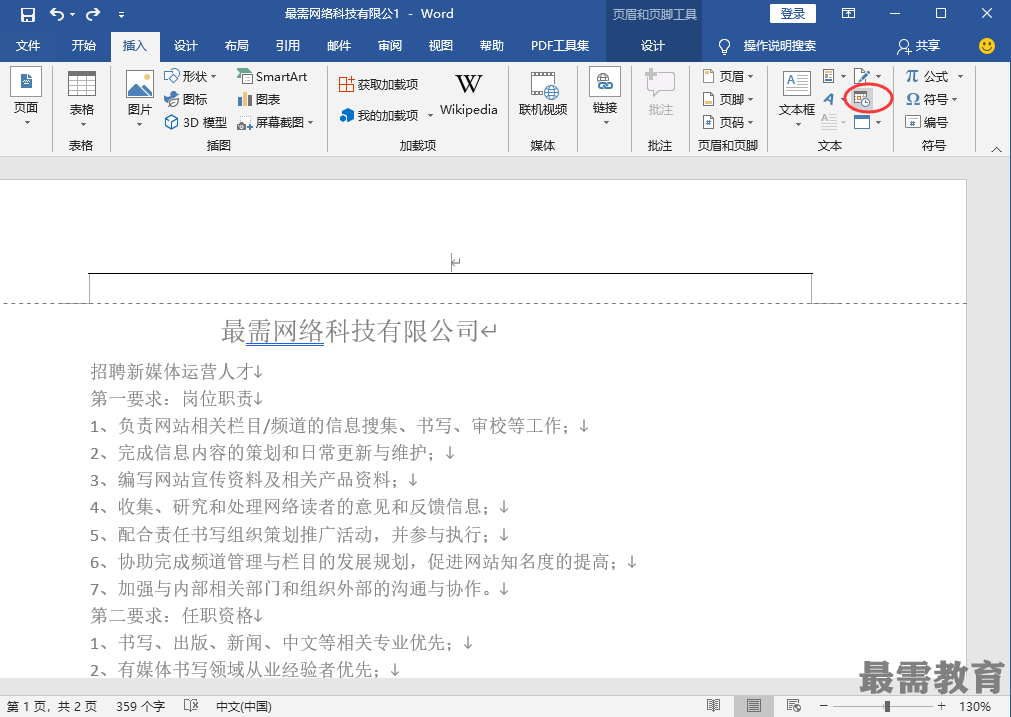The image size is (1011, 717).
Task: Open the 屏幕截图 screenshot dropdown
Action: (275, 123)
